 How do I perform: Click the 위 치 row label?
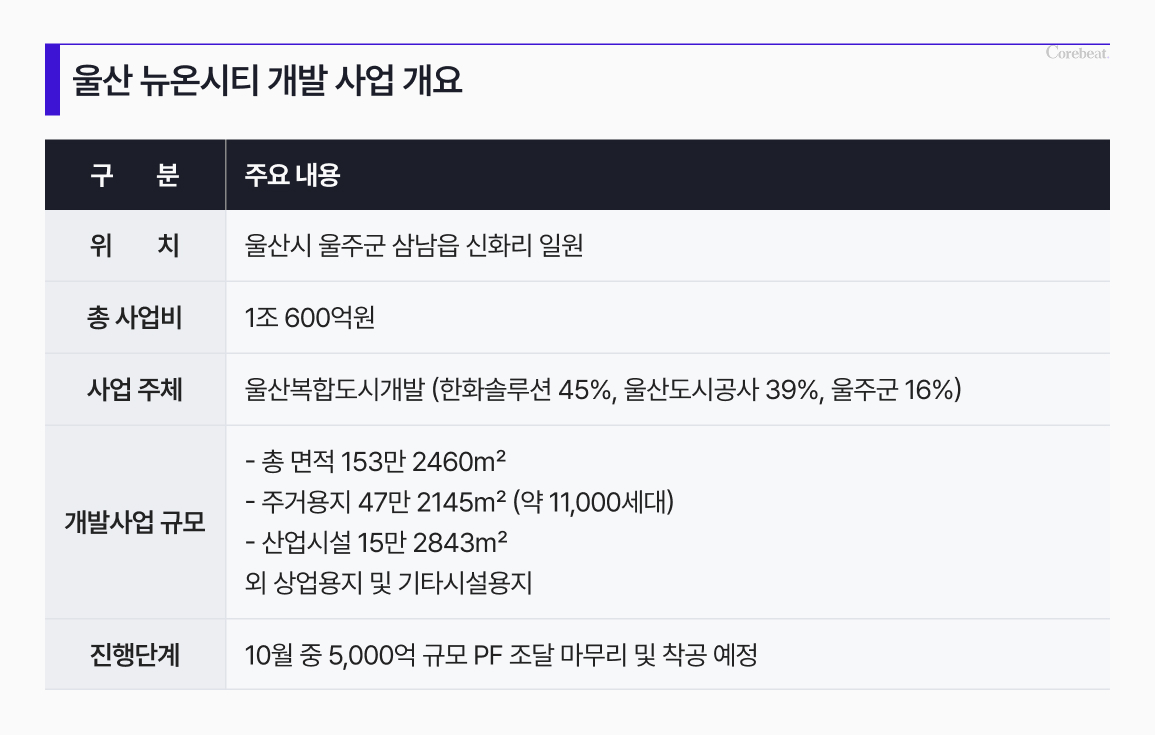(x=135, y=245)
